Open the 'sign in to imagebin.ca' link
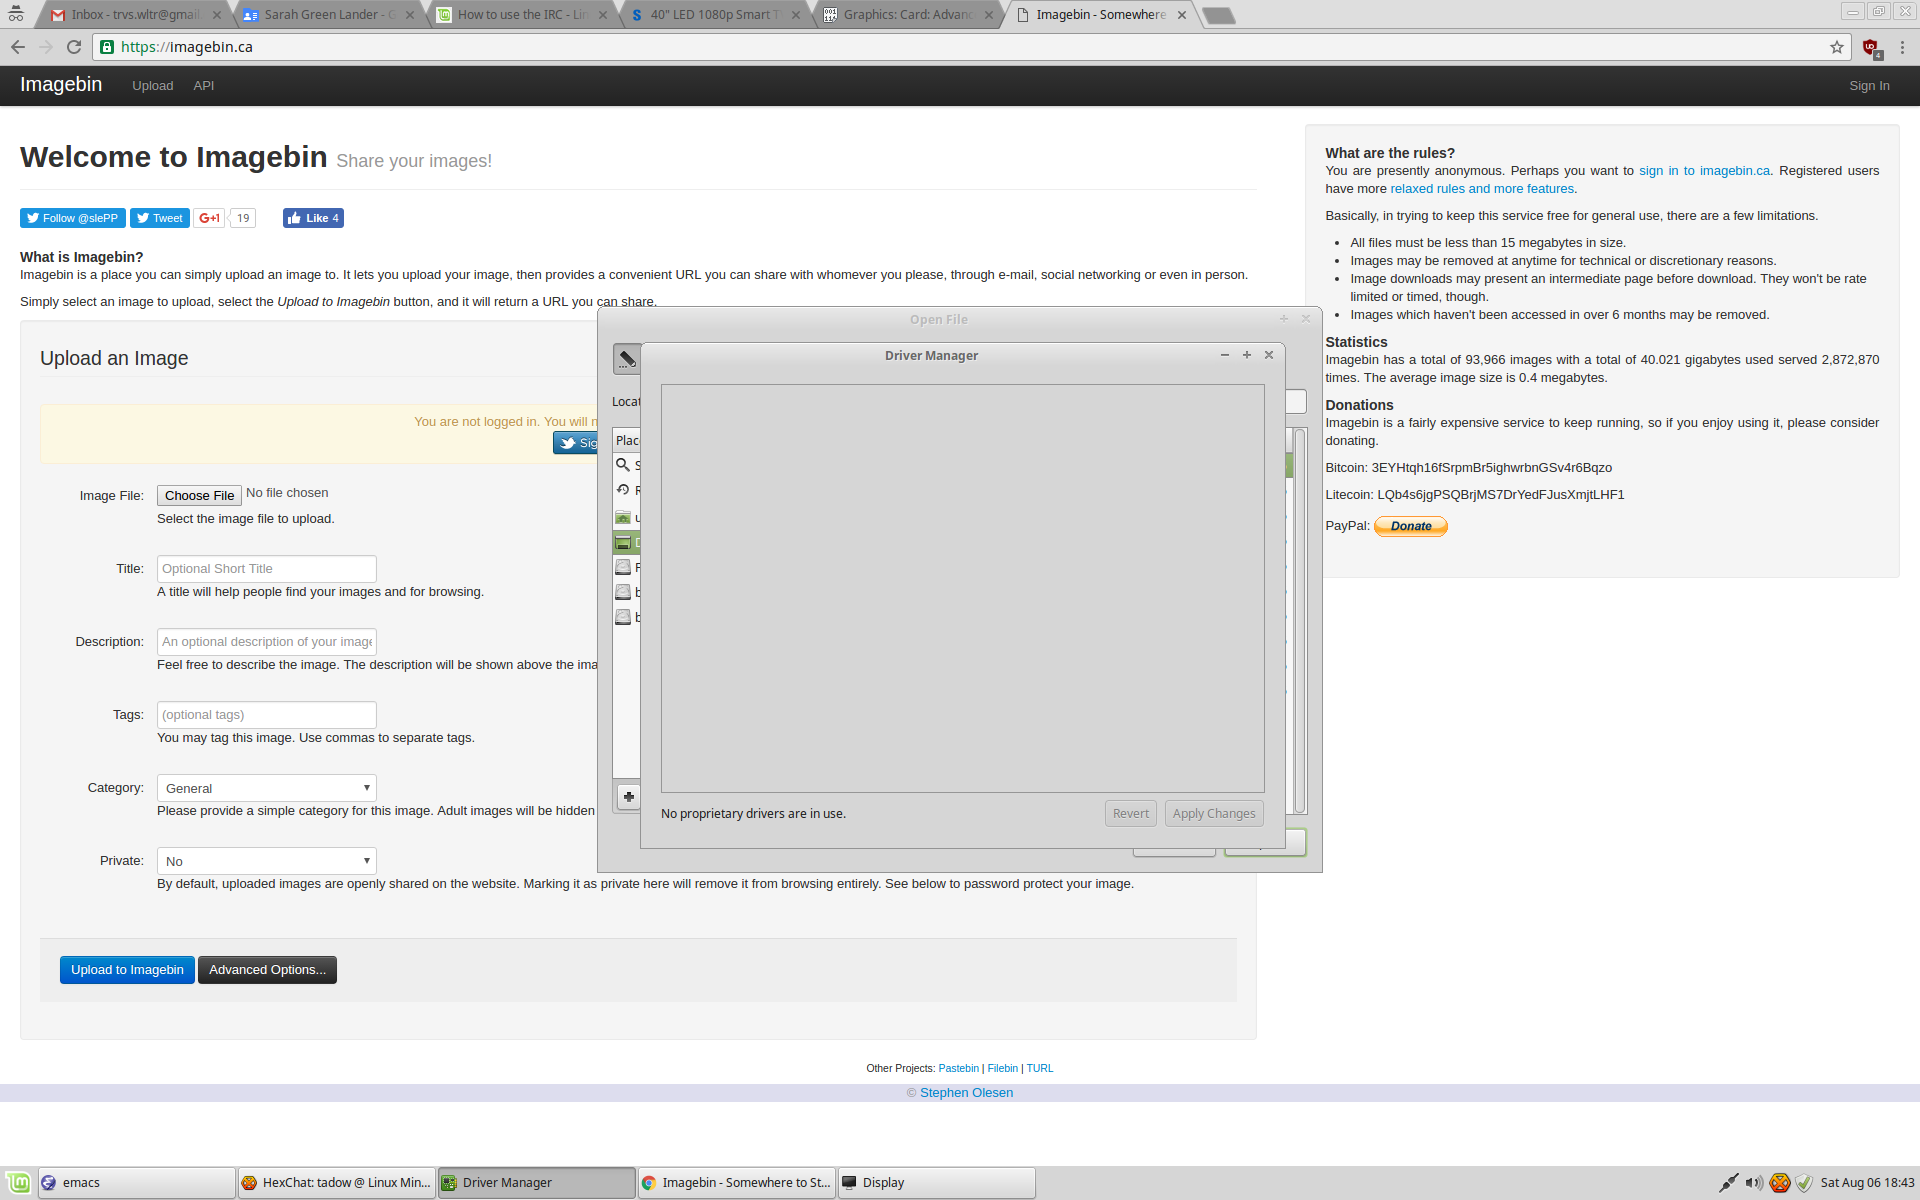The width and height of the screenshot is (1920, 1200). [x=1704, y=171]
